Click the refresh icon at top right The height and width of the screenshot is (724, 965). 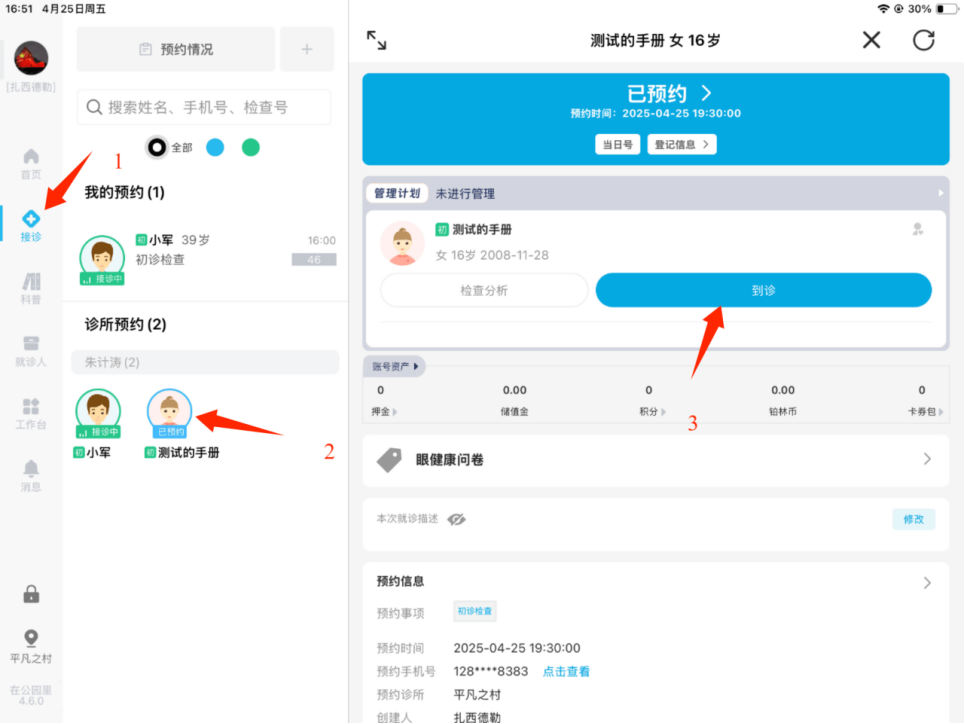pos(923,40)
